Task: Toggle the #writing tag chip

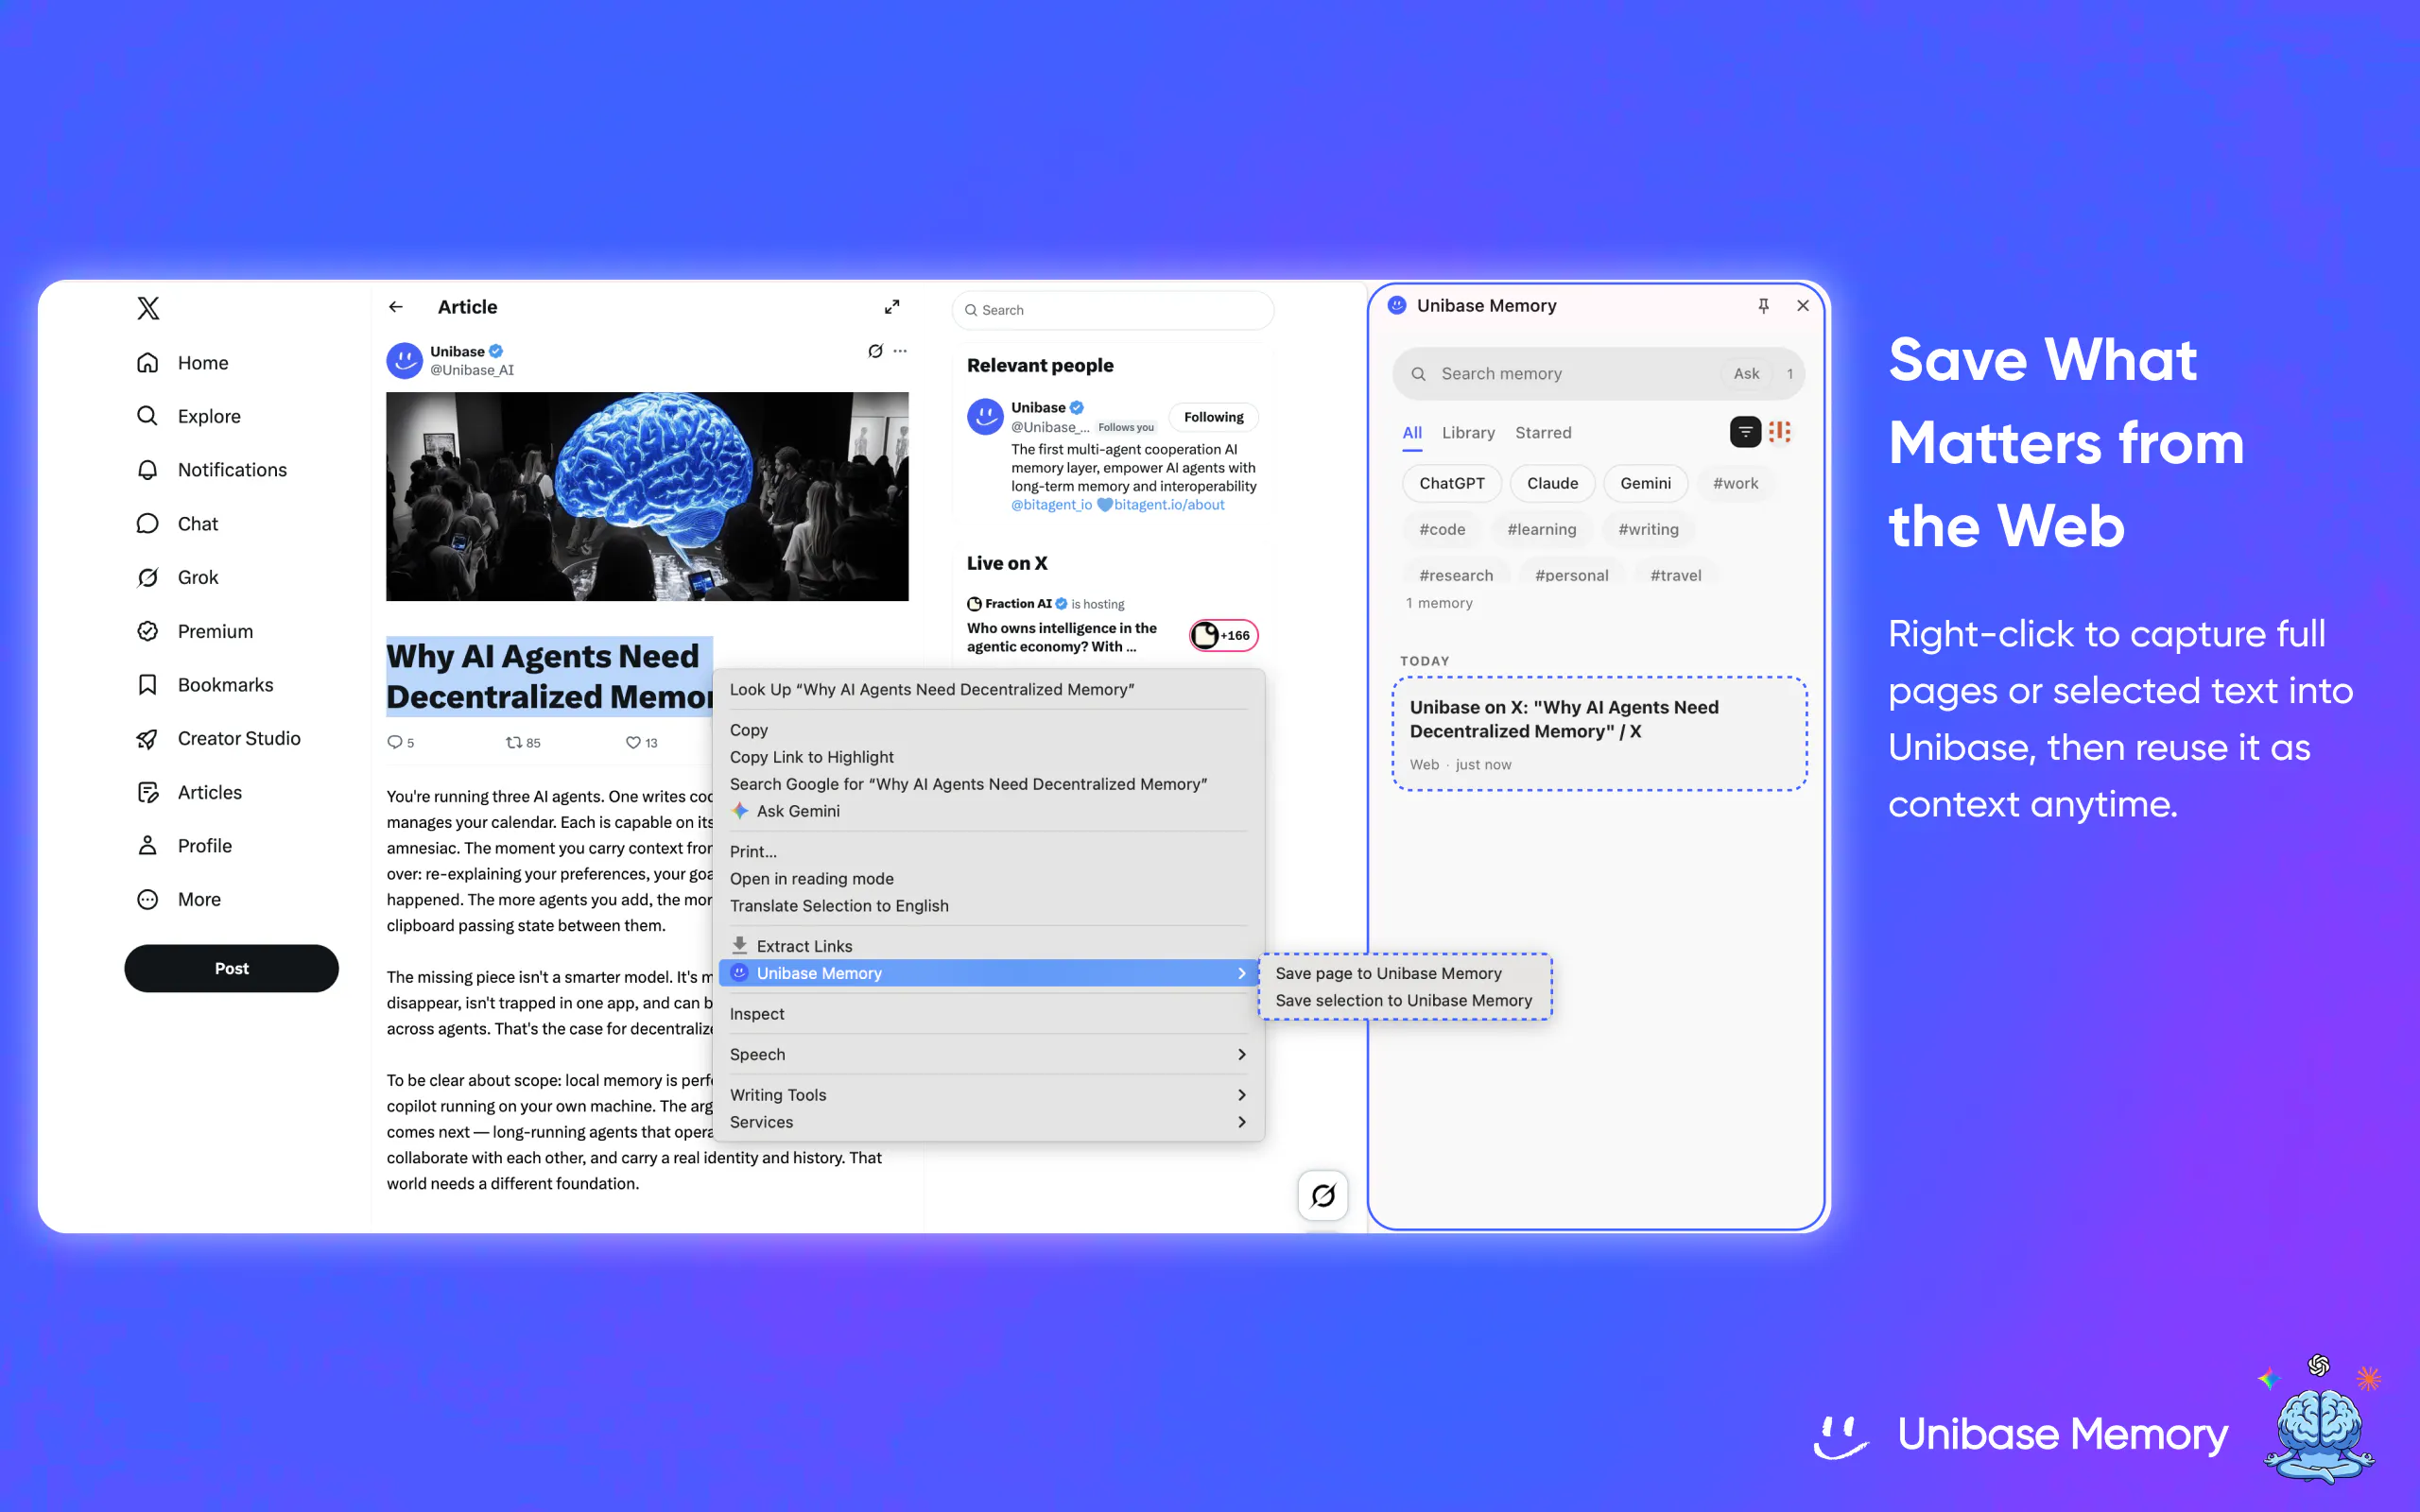Action: pos(1648,529)
